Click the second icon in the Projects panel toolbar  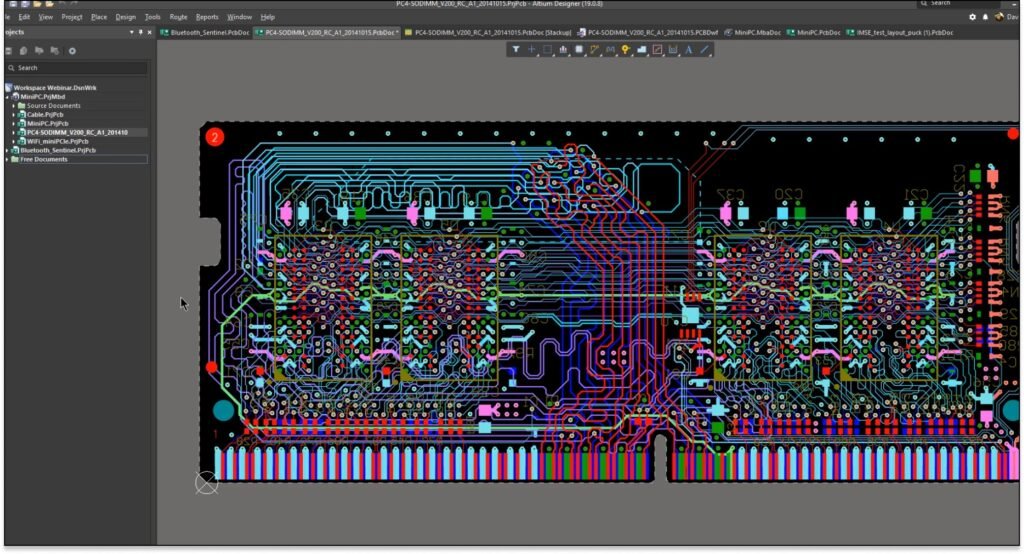[x=24, y=51]
